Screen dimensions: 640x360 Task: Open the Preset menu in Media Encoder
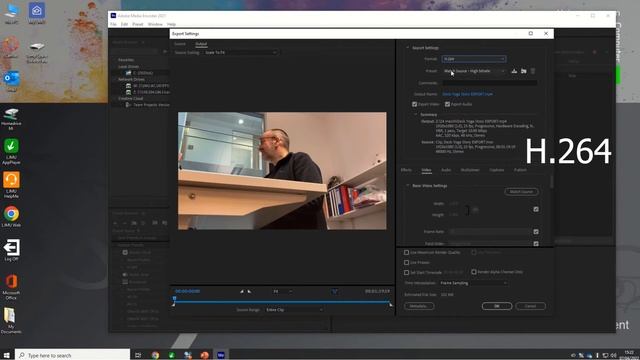[138, 24]
